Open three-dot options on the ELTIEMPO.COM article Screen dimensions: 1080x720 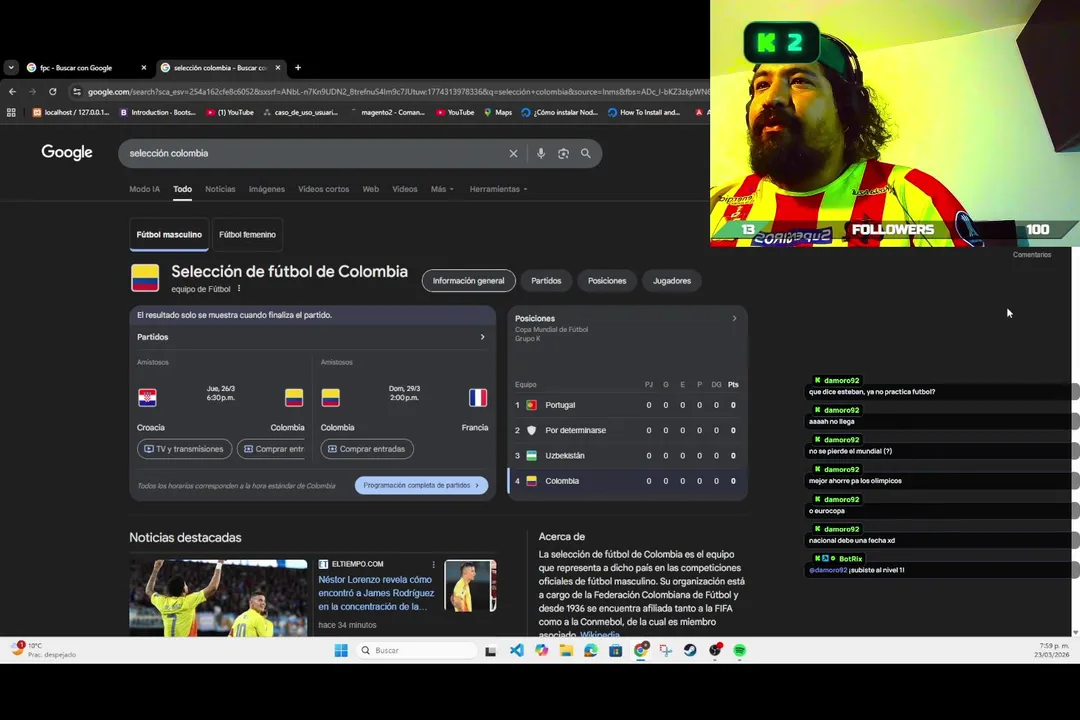(433, 564)
